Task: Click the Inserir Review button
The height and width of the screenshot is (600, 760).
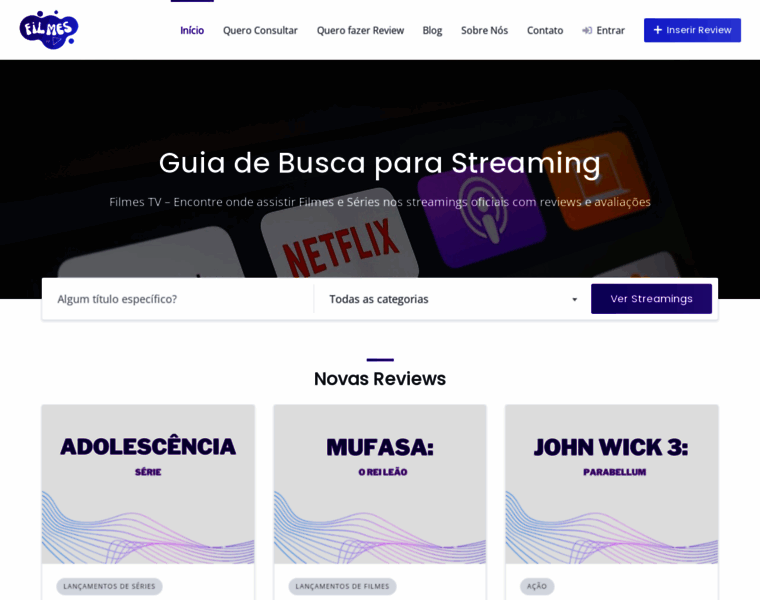Action: (x=692, y=30)
